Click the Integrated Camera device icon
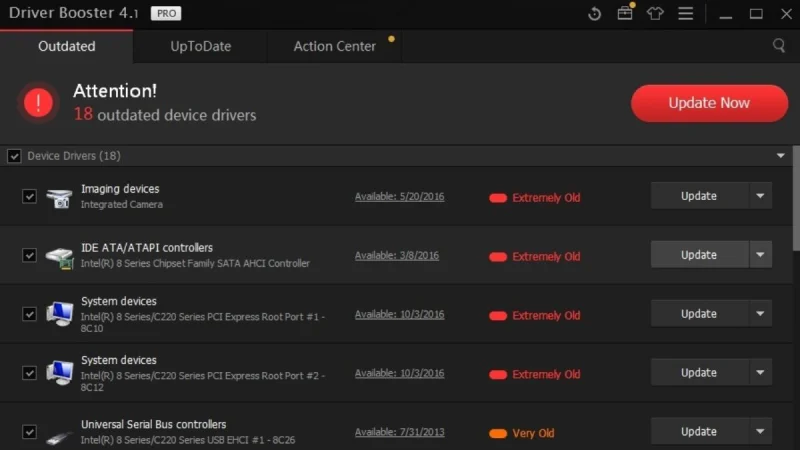This screenshot has height=450, width=800. click(x=59, y=198)
